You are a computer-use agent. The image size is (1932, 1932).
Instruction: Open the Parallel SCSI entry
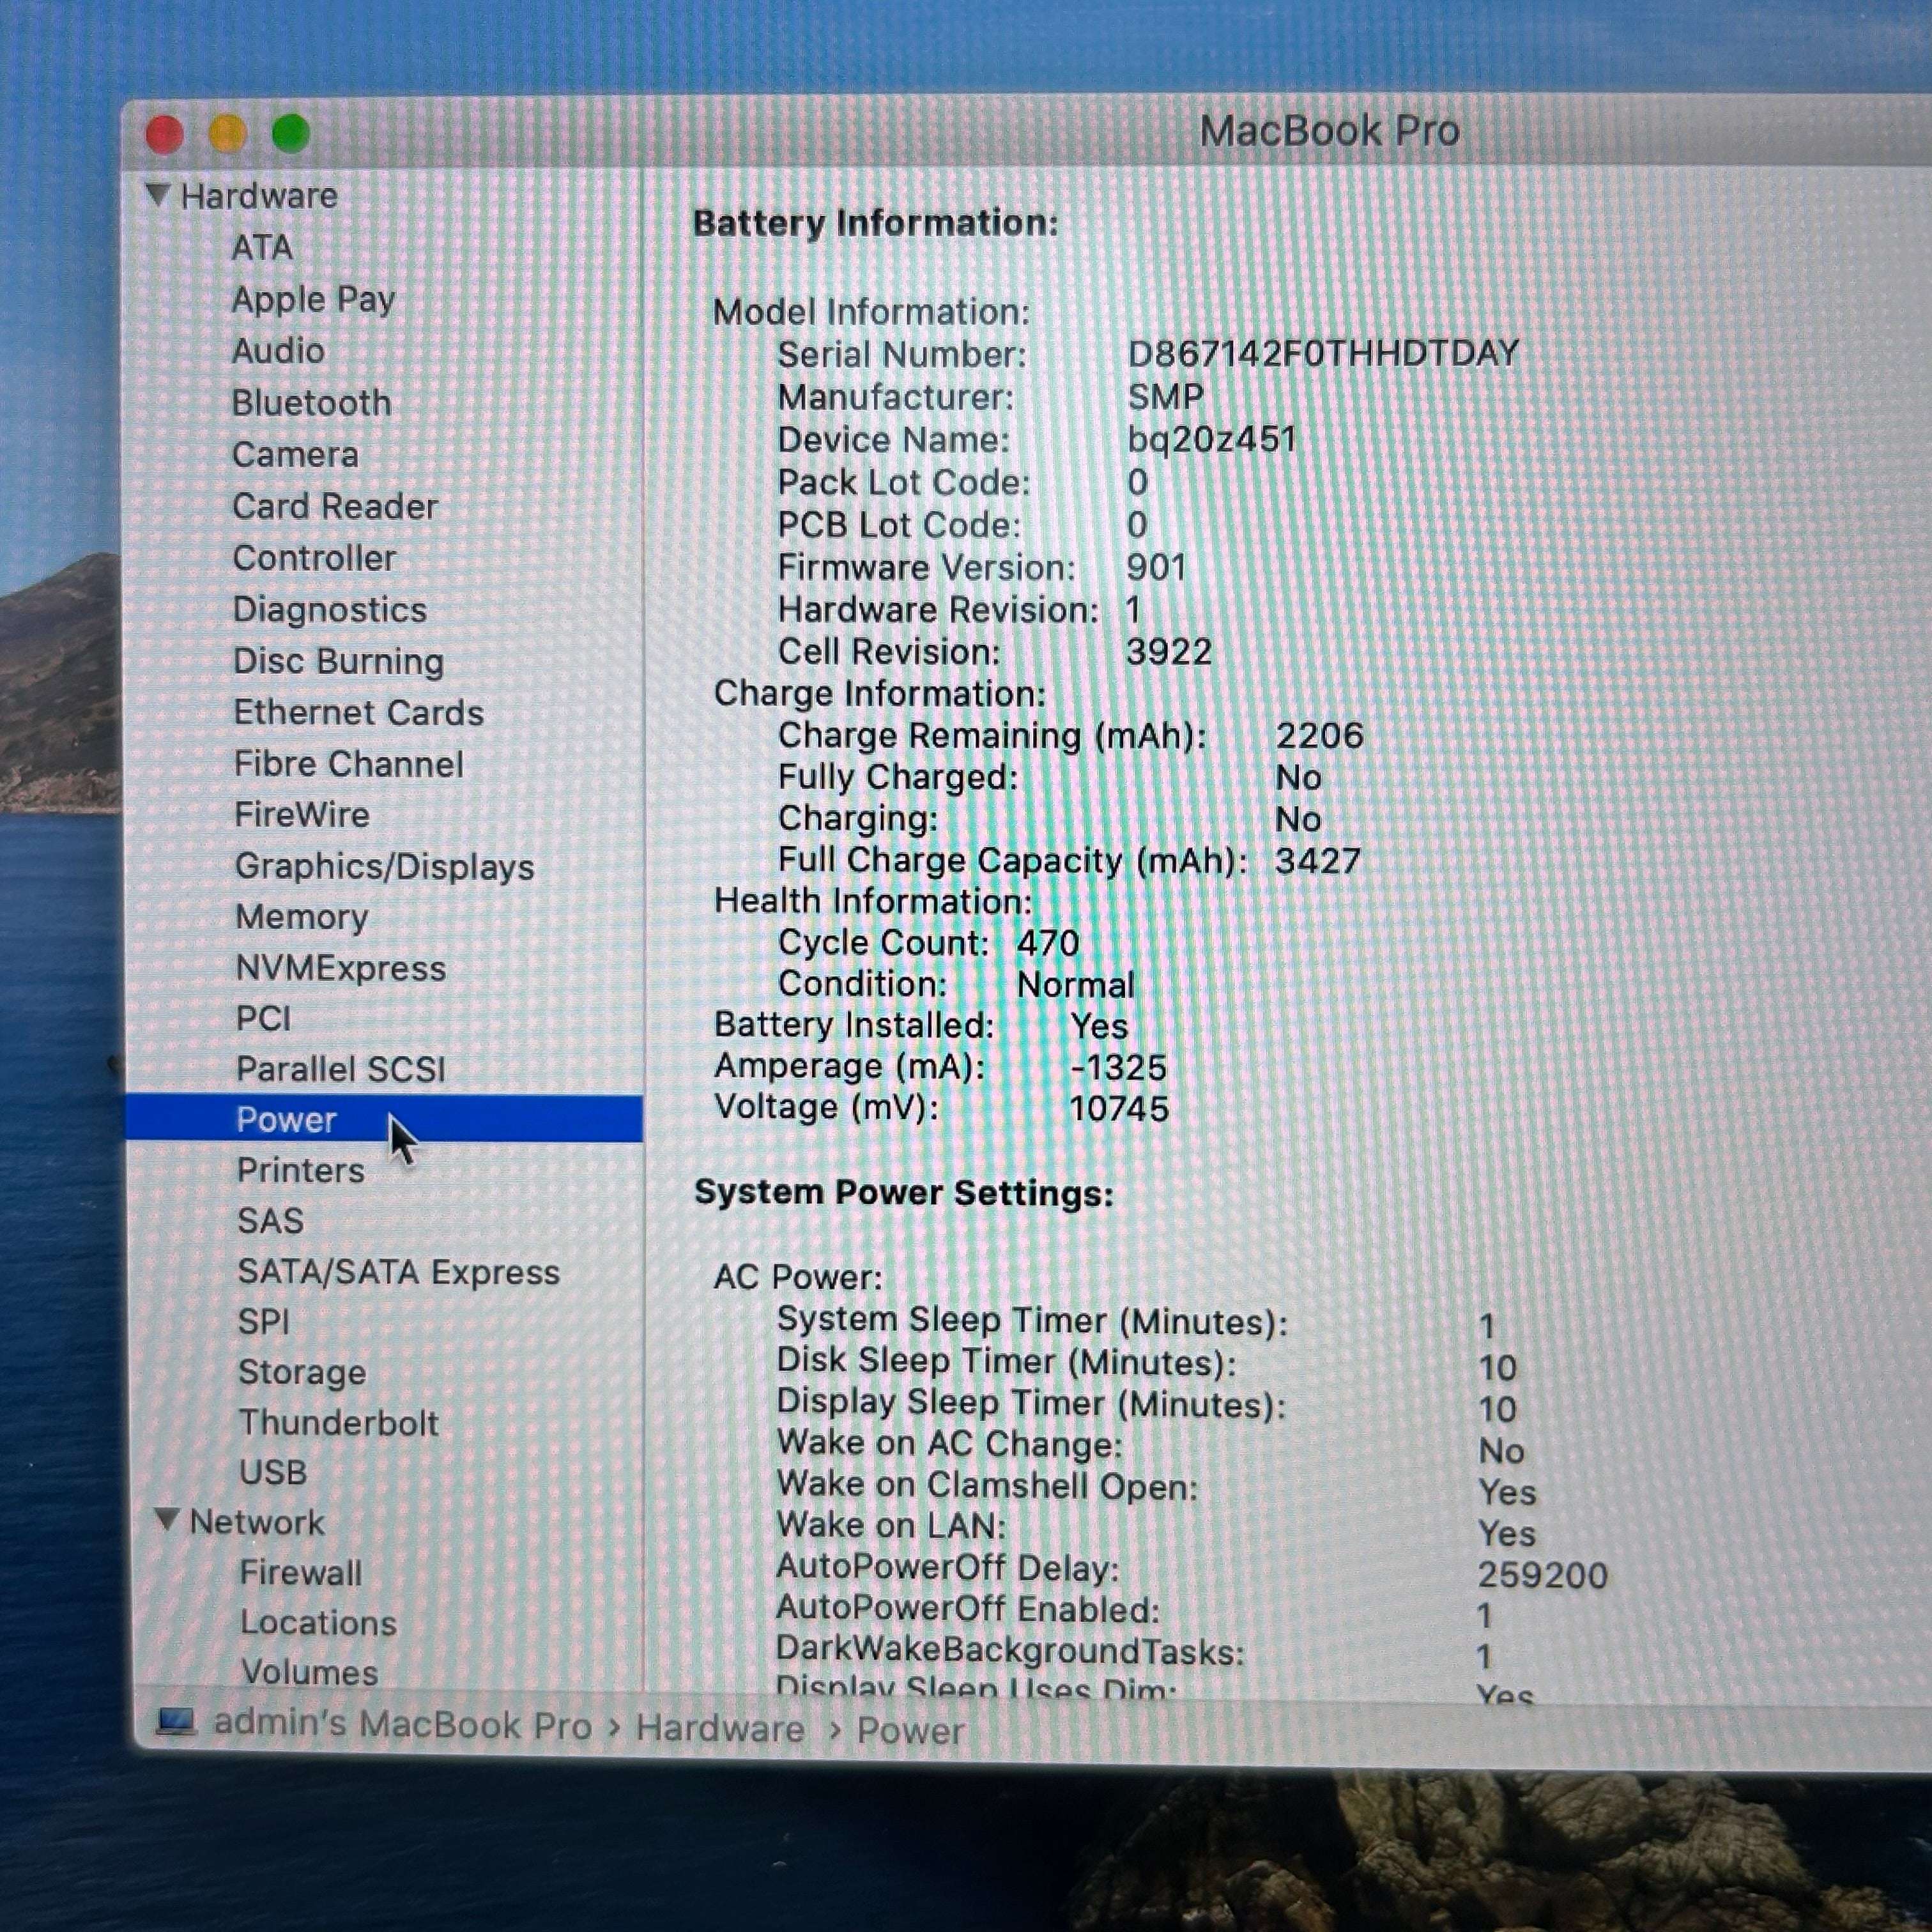point(340,1069)
